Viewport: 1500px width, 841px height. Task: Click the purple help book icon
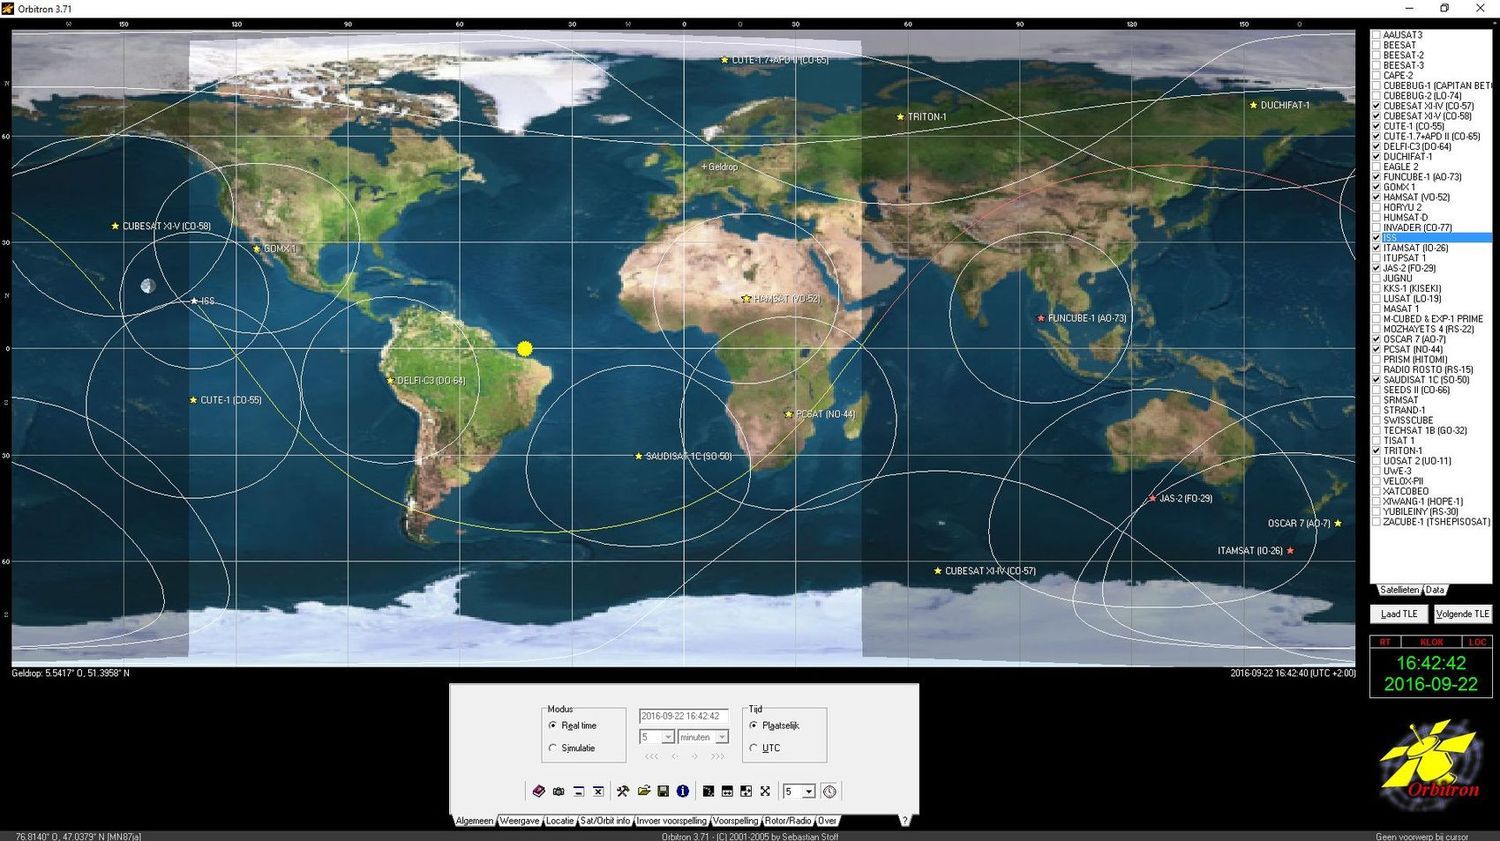coord(539,791)
